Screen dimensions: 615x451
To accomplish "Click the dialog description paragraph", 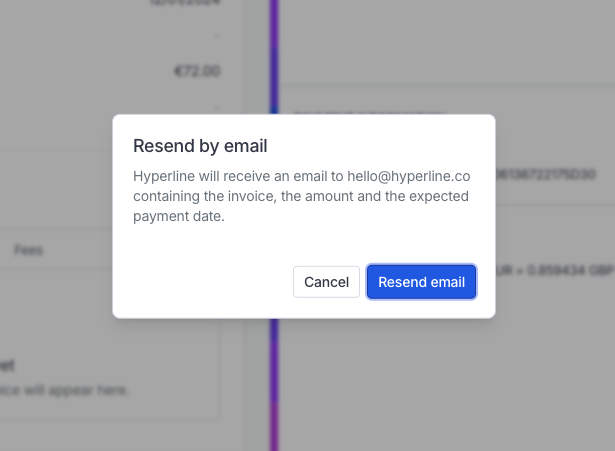I will point(302,196).
